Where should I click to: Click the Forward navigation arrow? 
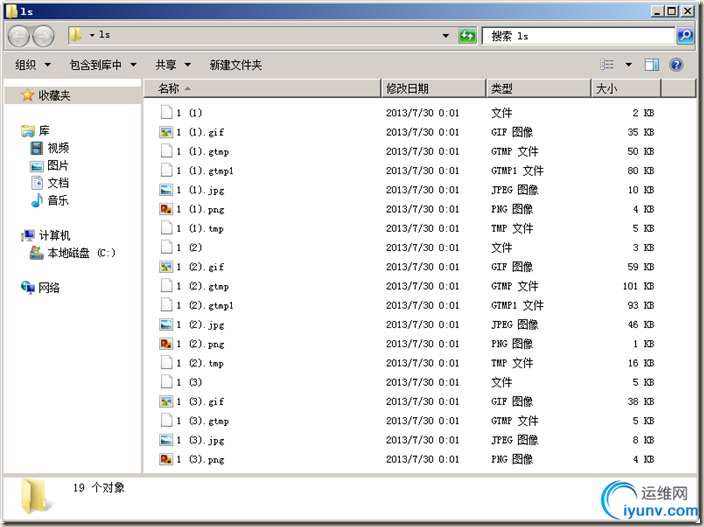44,36
